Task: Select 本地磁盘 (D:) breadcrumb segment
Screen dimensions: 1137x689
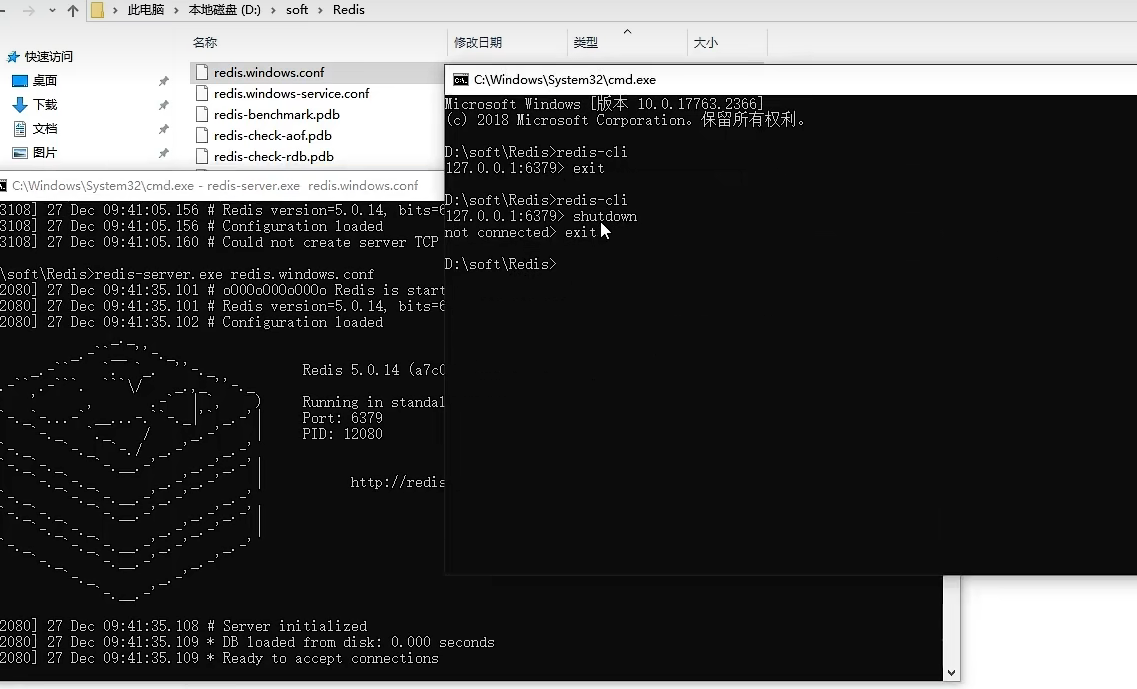Action: [x=224, y=10]
